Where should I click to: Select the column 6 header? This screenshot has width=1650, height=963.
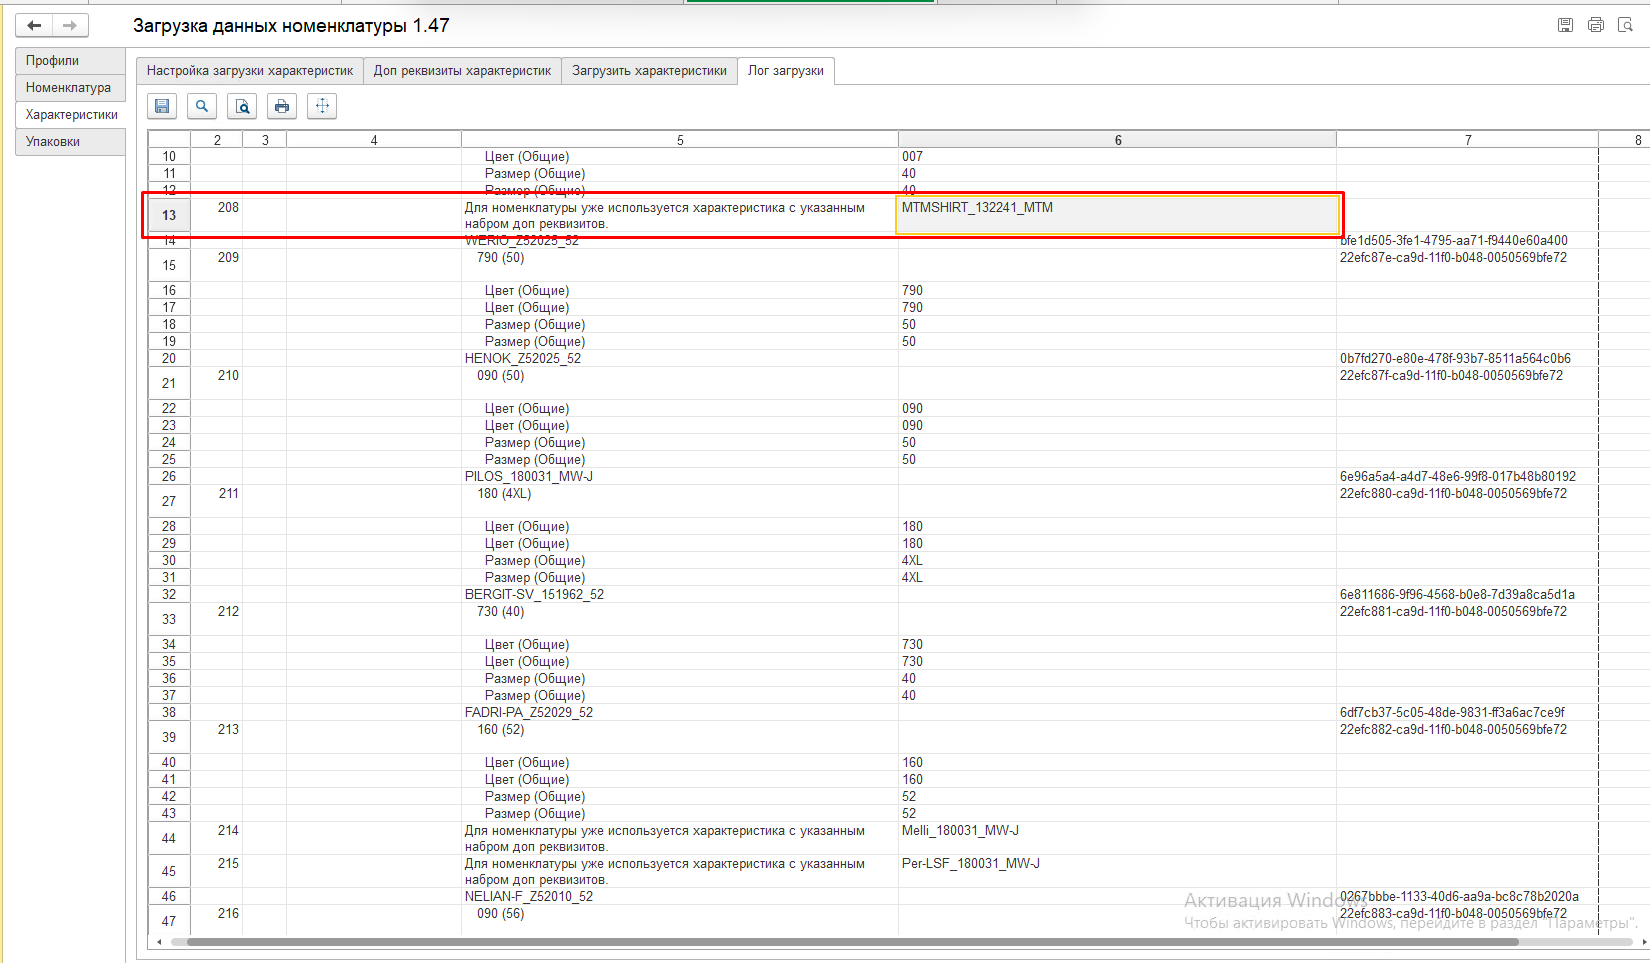click(x=1117, y=140)
